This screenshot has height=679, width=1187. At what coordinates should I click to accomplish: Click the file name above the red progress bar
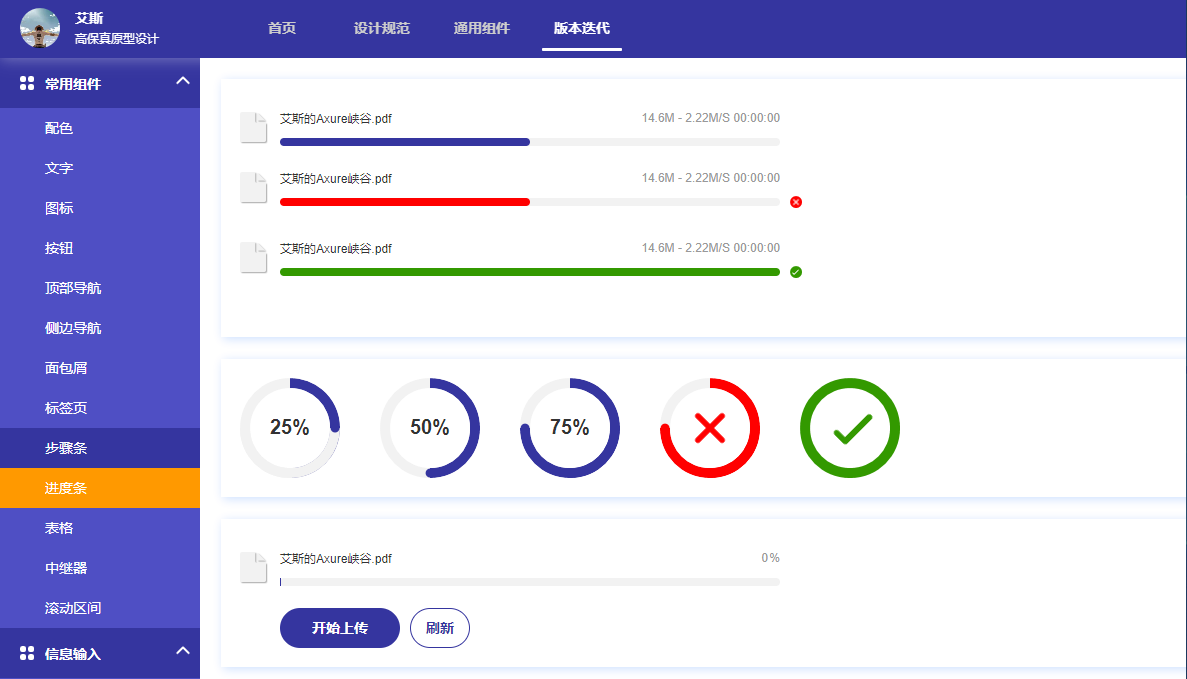point(335,179)
